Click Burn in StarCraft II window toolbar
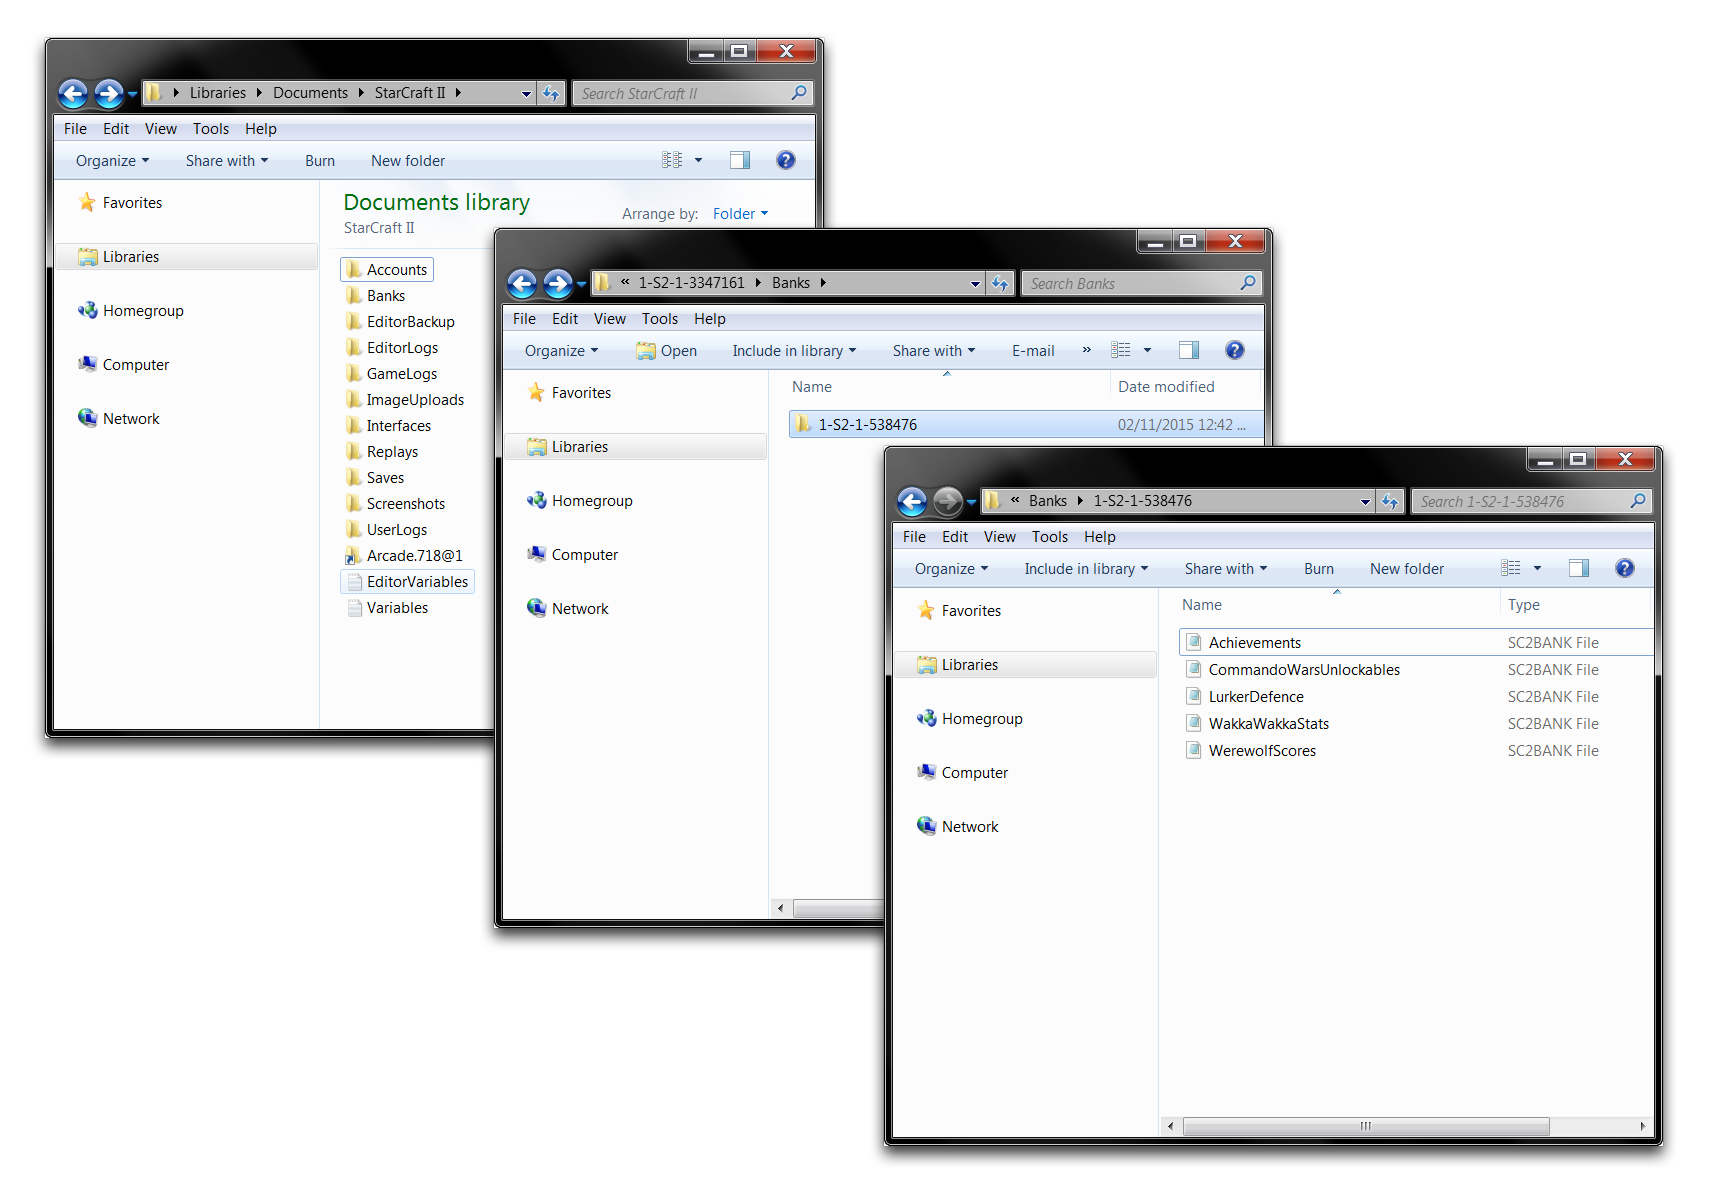This screenshot has height=1200, width=1714. (320, 160)
